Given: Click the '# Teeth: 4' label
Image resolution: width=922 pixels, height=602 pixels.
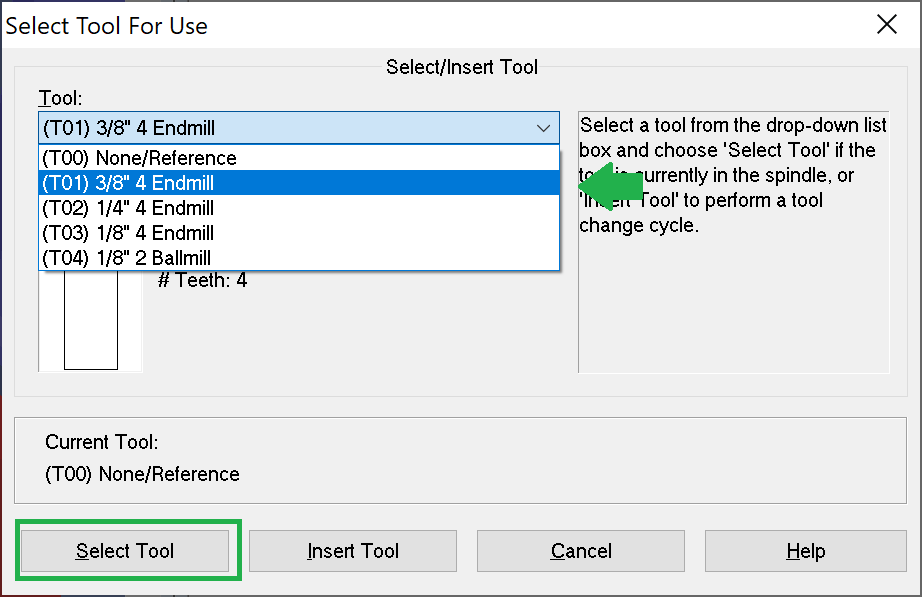Looking at the screenshot, I should (x=202, y=281).
